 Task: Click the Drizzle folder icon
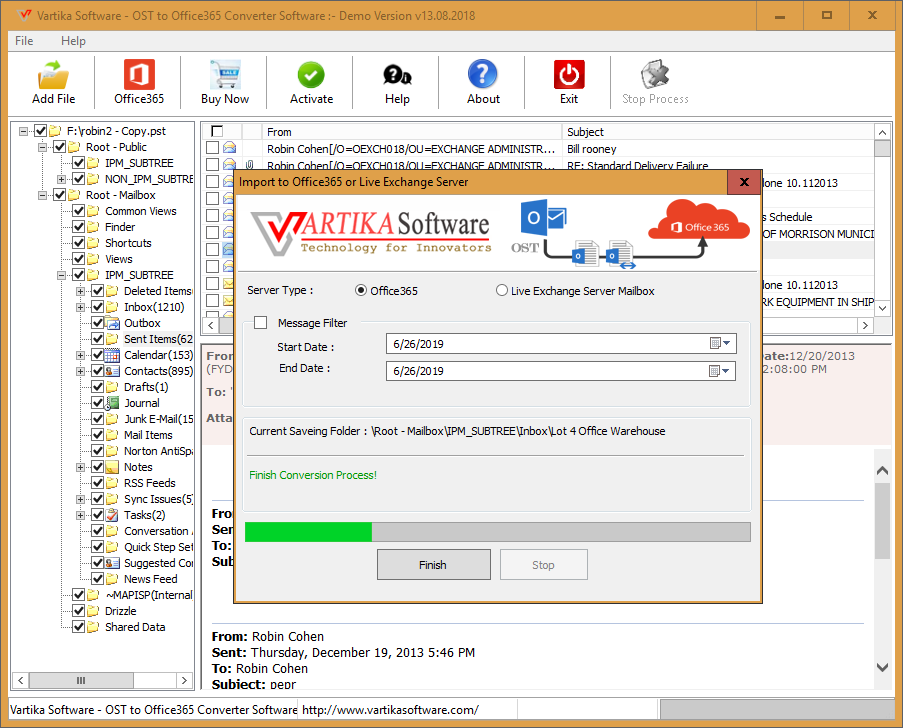[93, 611]
